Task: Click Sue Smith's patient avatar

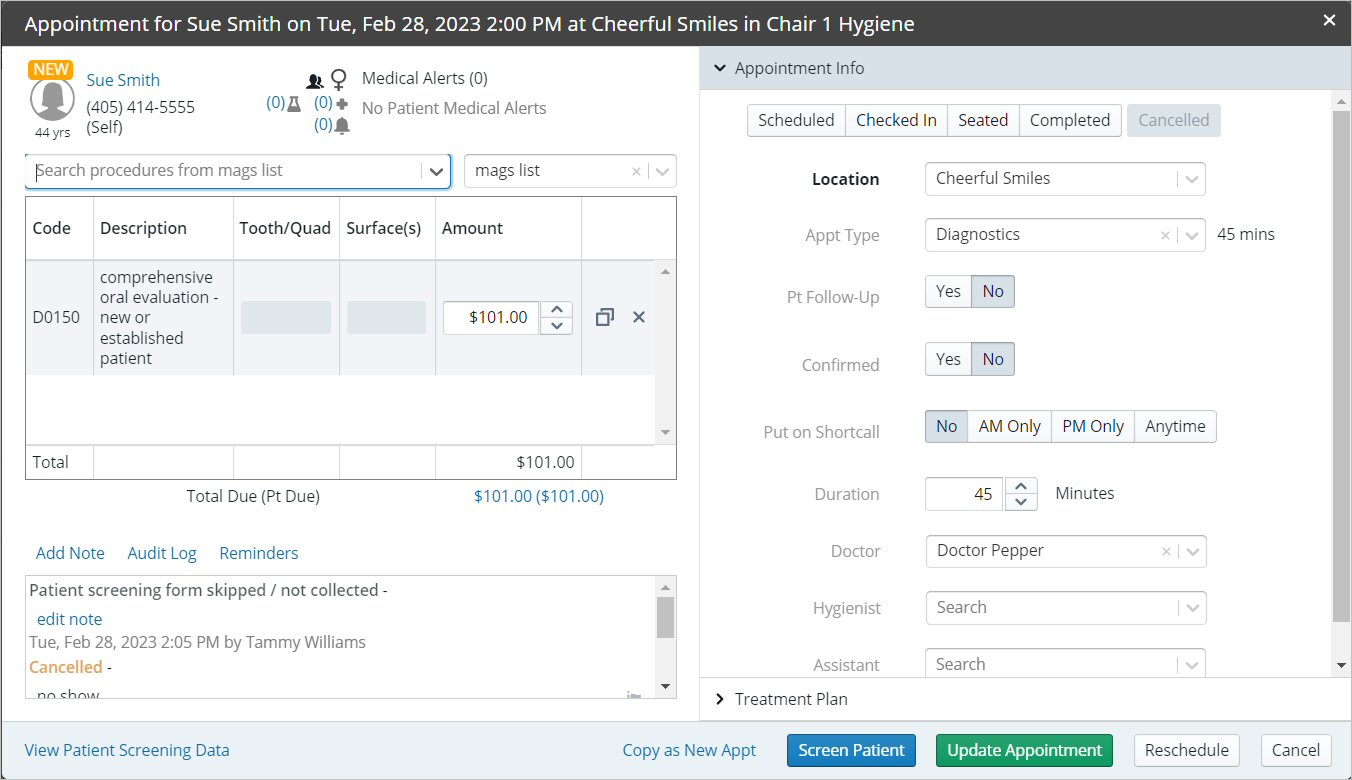Action: click(53, 100)
